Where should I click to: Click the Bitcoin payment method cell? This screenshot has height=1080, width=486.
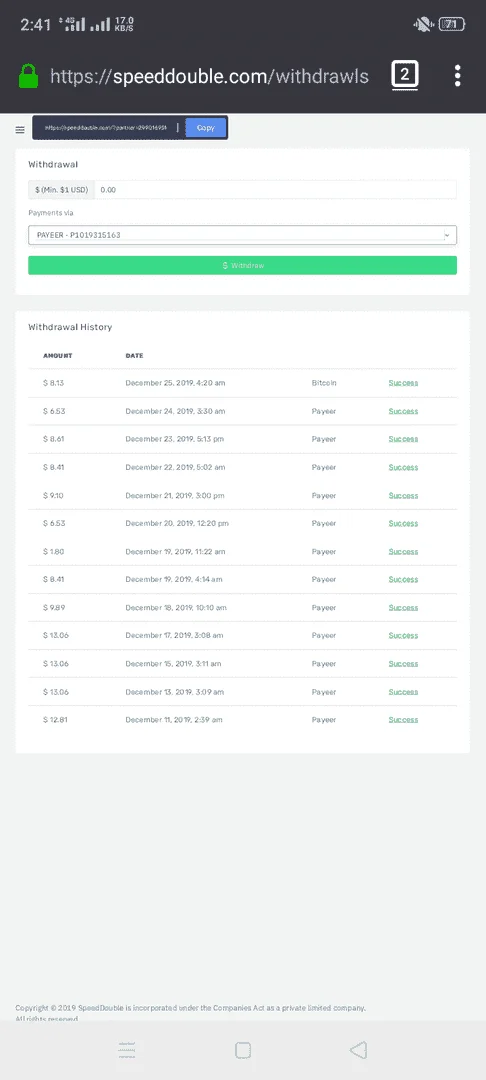point(324,383)
